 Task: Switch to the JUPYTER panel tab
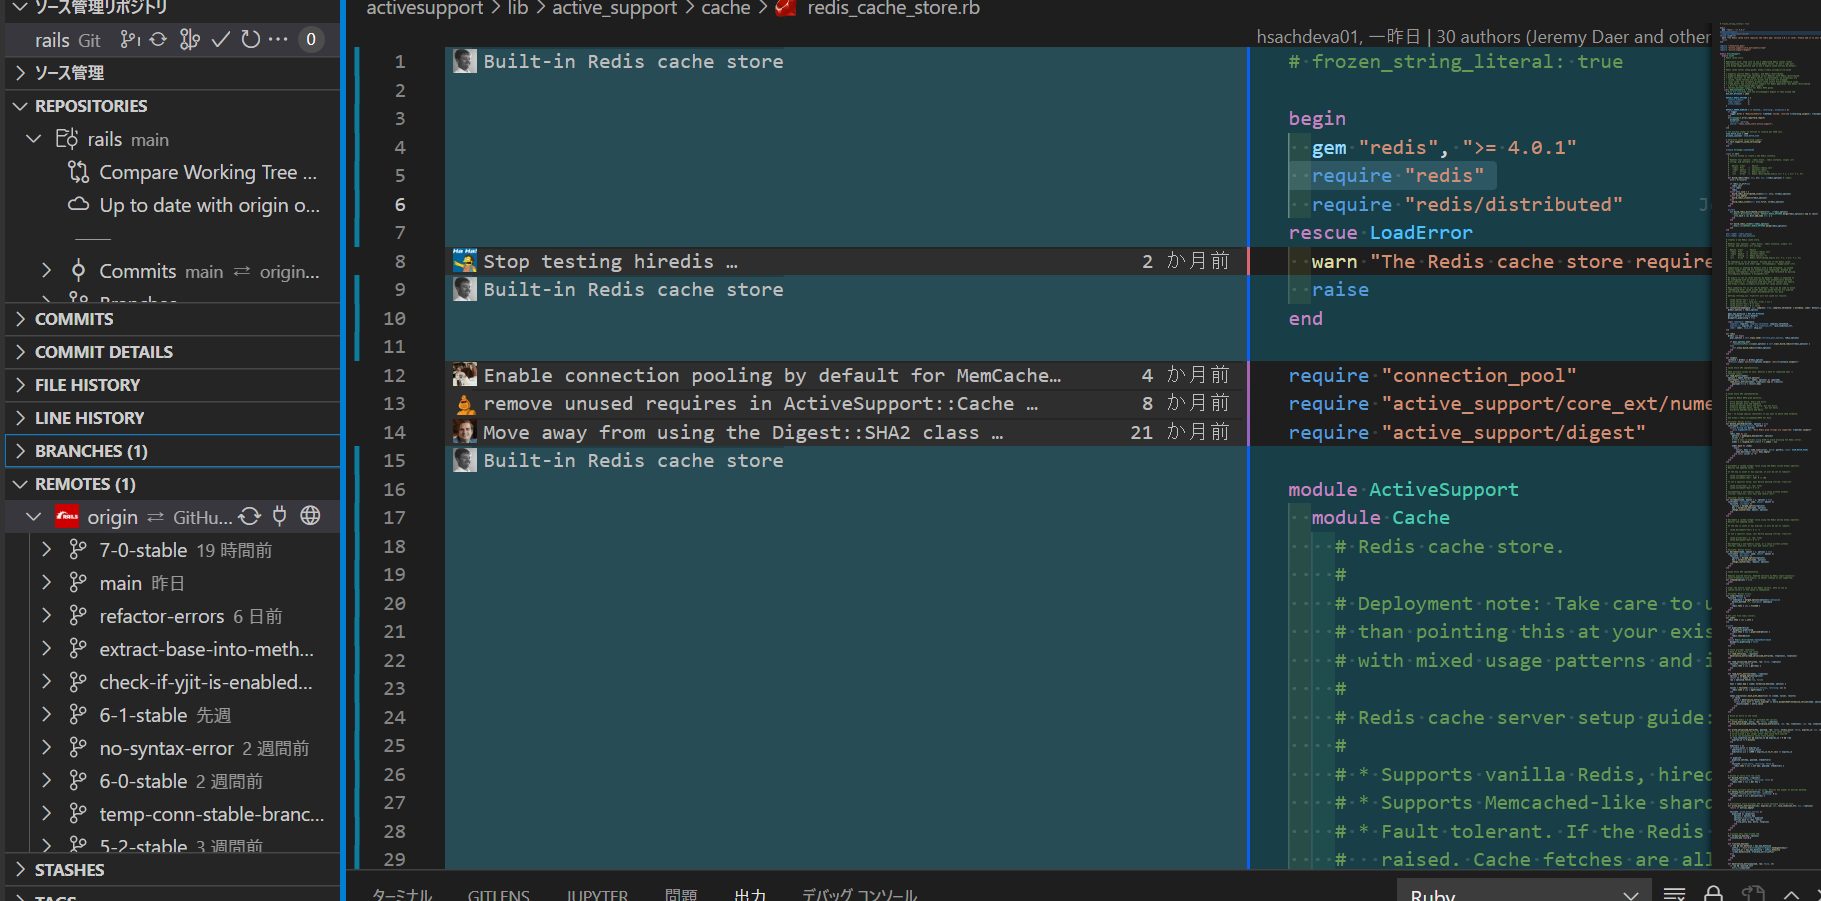tap(597, 894)
